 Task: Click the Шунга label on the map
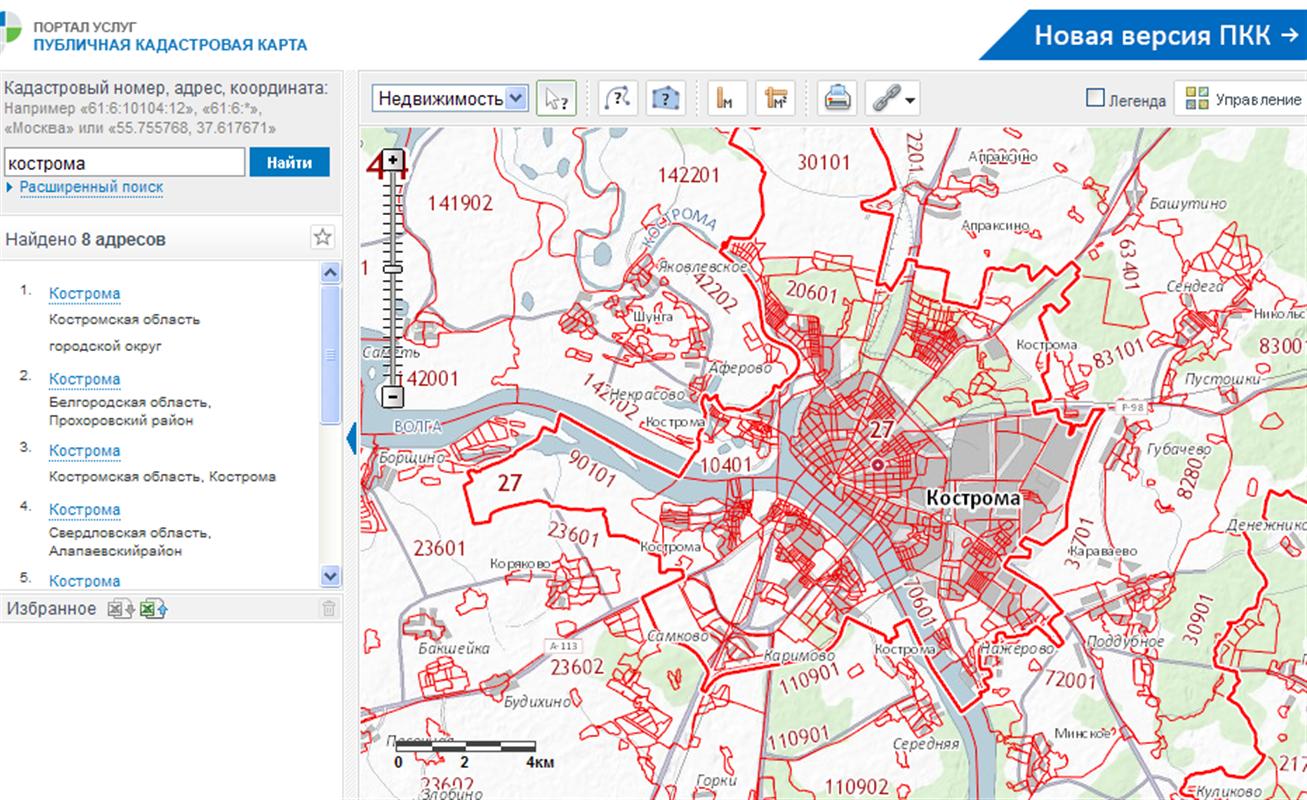(652, 316)
